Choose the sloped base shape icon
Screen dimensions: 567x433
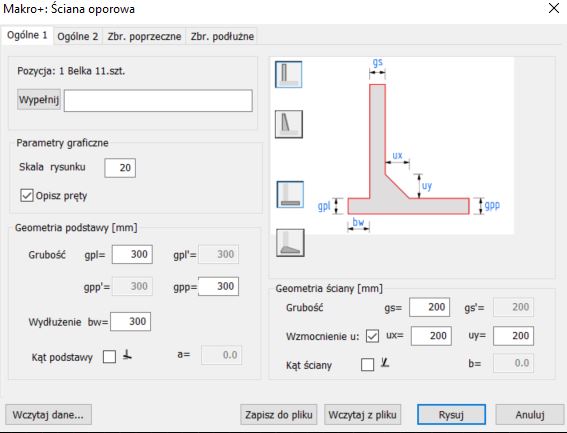click(x=290, y=242)
